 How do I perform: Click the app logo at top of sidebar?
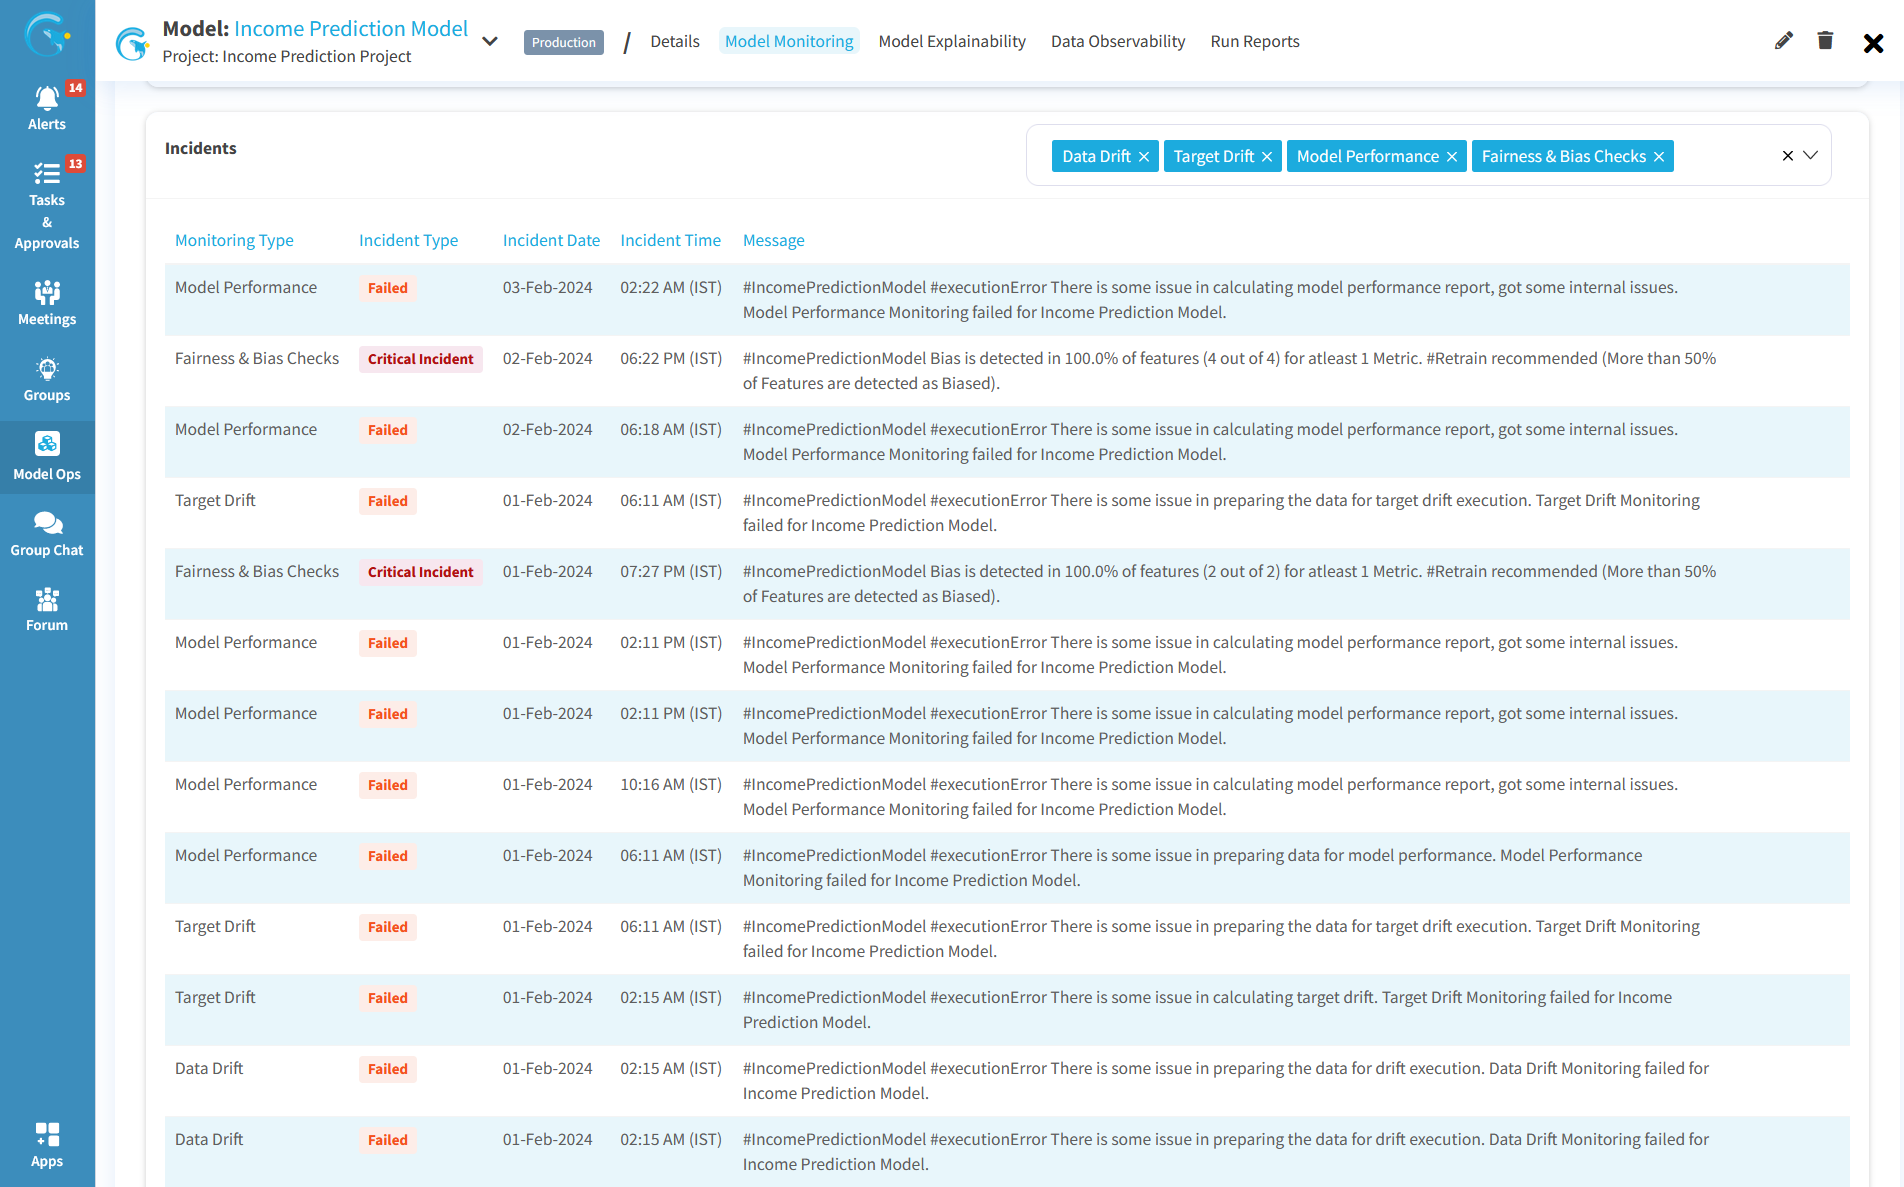47,35
